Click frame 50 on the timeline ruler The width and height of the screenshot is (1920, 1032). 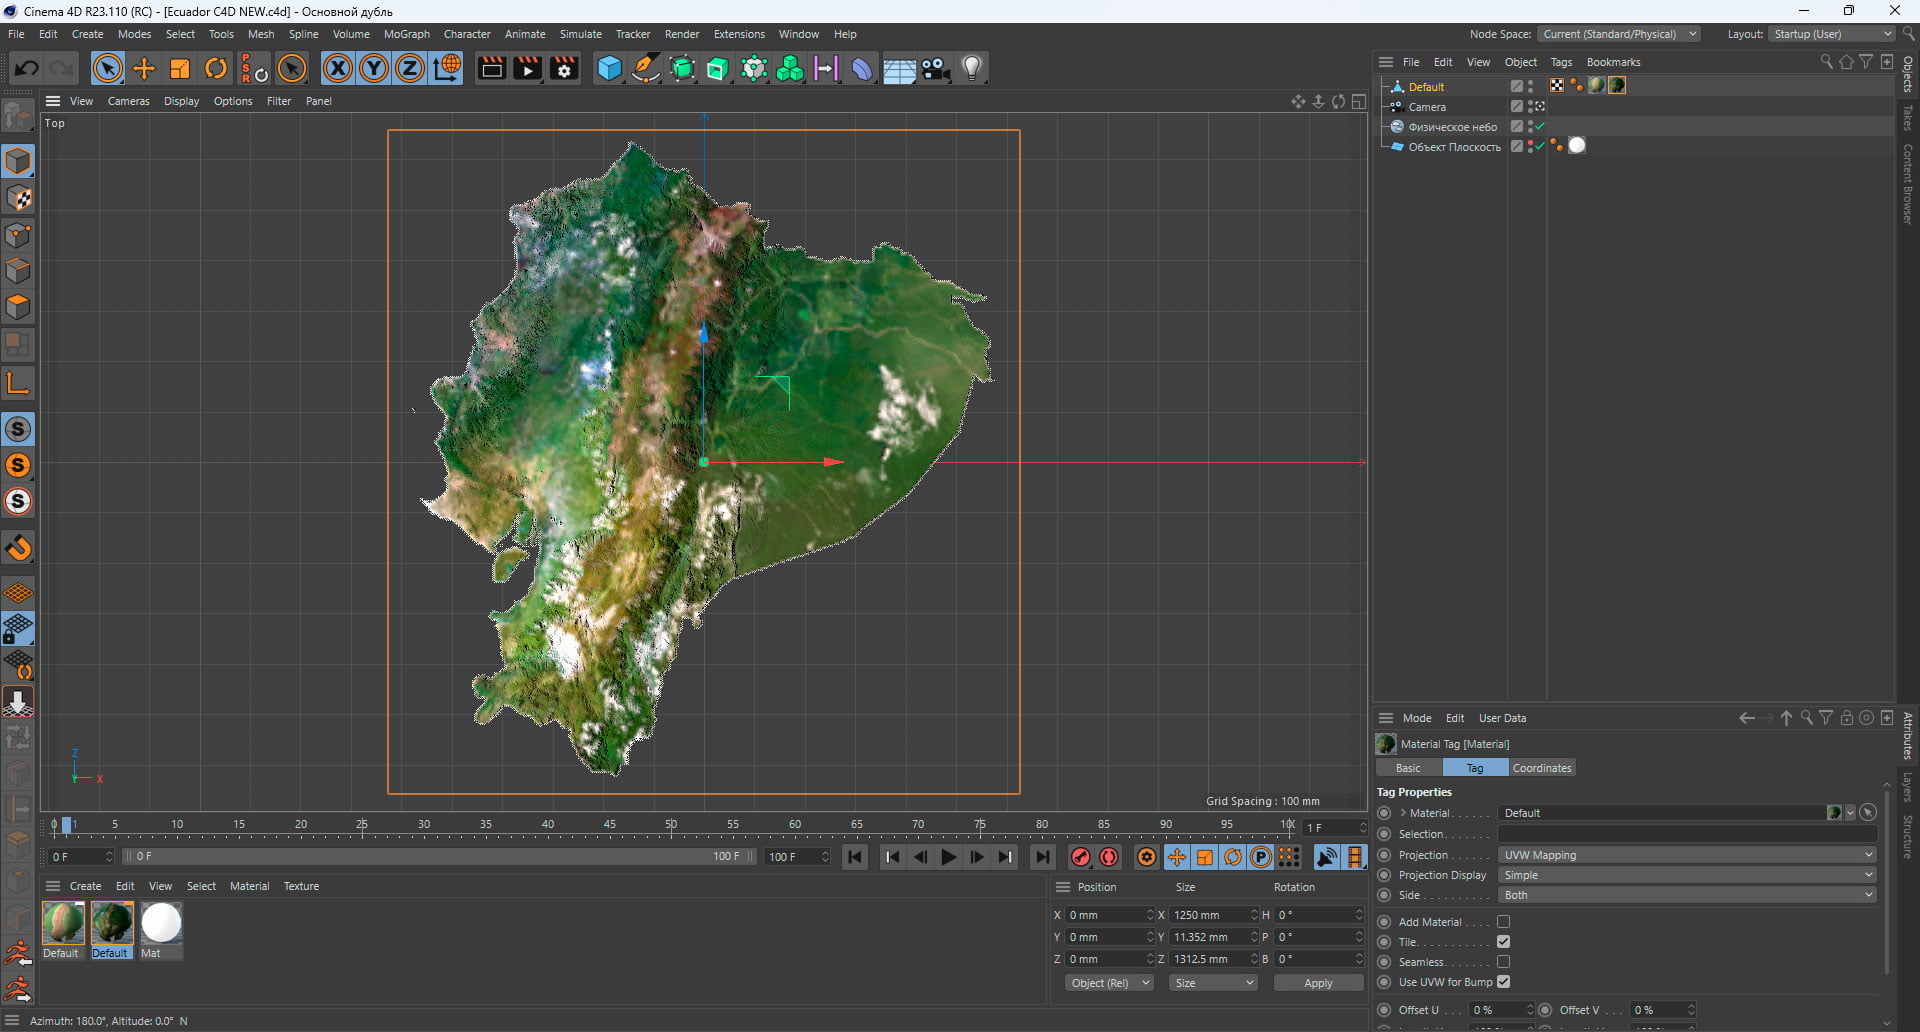point(671,825)
